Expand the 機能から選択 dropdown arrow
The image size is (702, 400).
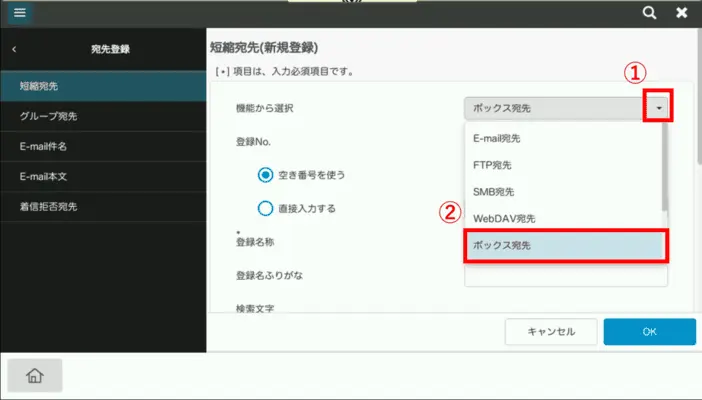coord(658,108)
